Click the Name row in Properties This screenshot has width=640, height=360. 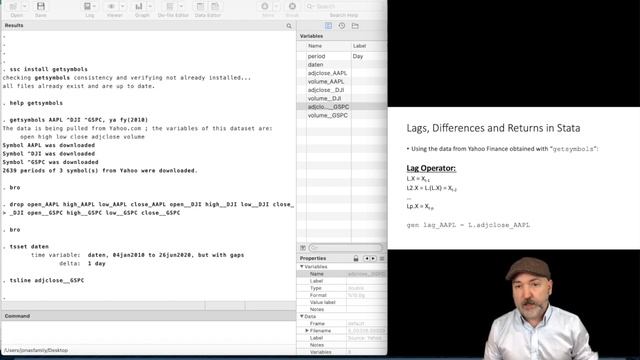pyautogui.click(x=342, y=274)
